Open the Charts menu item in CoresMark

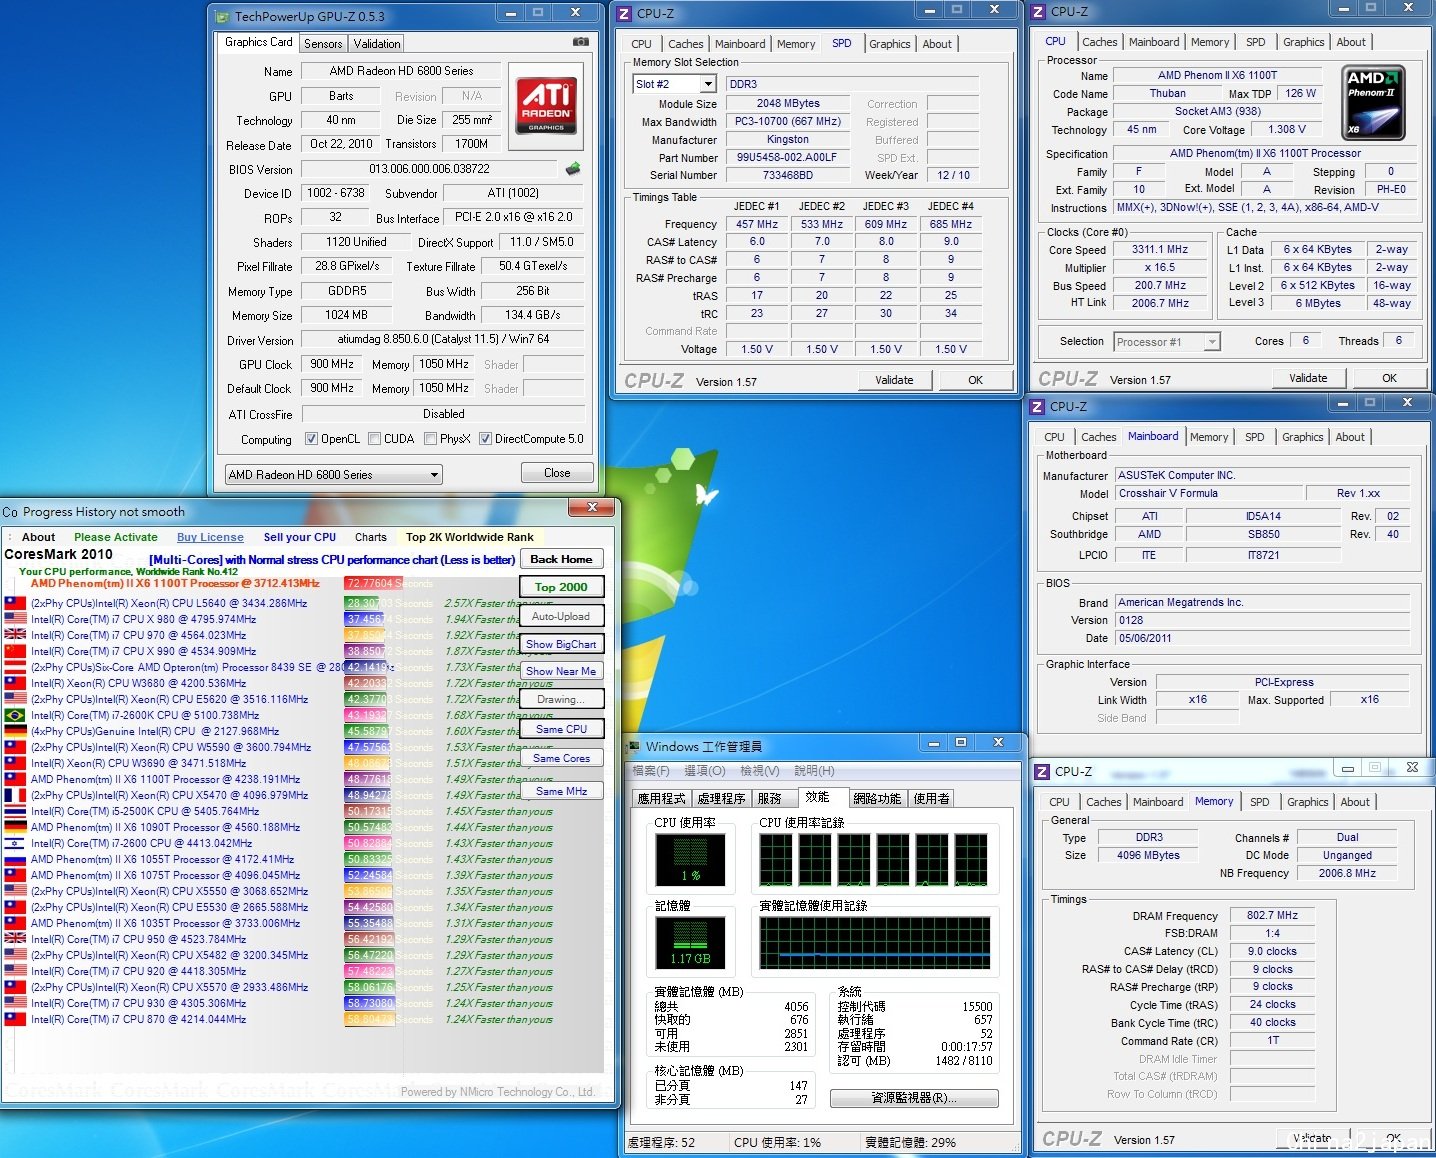(x=370, y=537)
